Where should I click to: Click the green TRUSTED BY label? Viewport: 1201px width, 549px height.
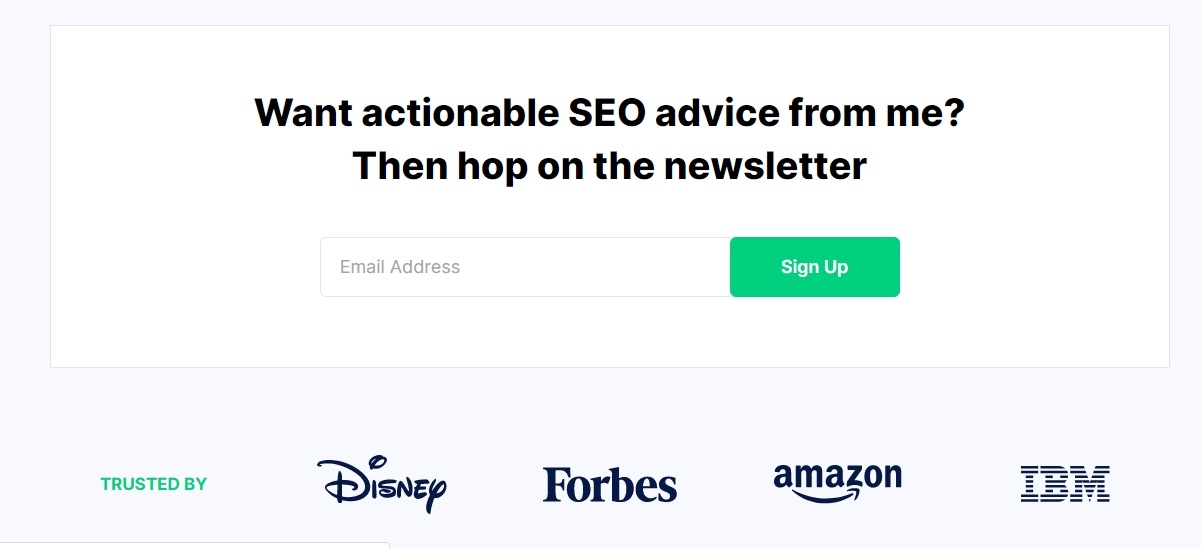154,484
